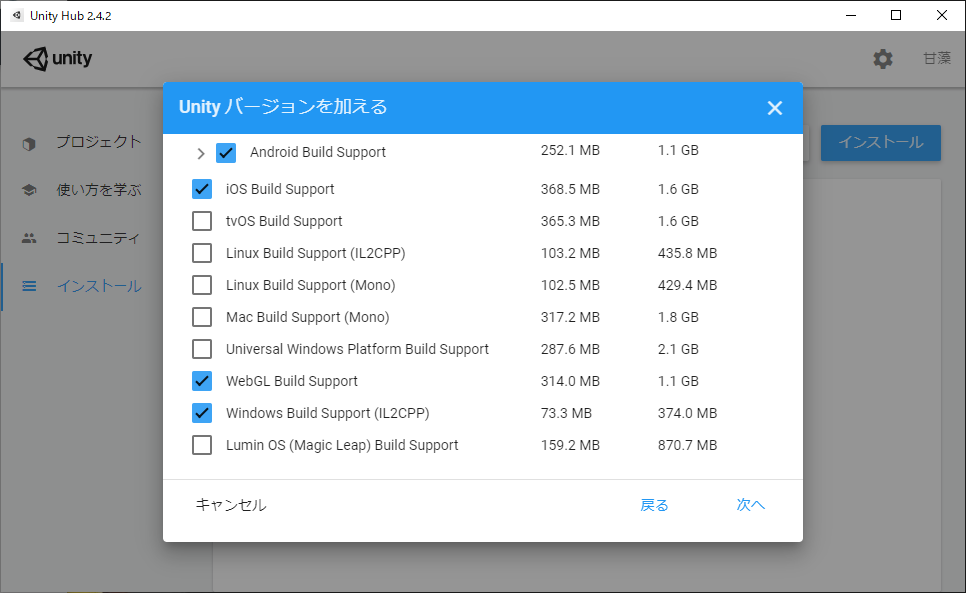This screenshot has width=966, height=593.
Task: Select the インストール sidebar tab
Action: [81, 286]
